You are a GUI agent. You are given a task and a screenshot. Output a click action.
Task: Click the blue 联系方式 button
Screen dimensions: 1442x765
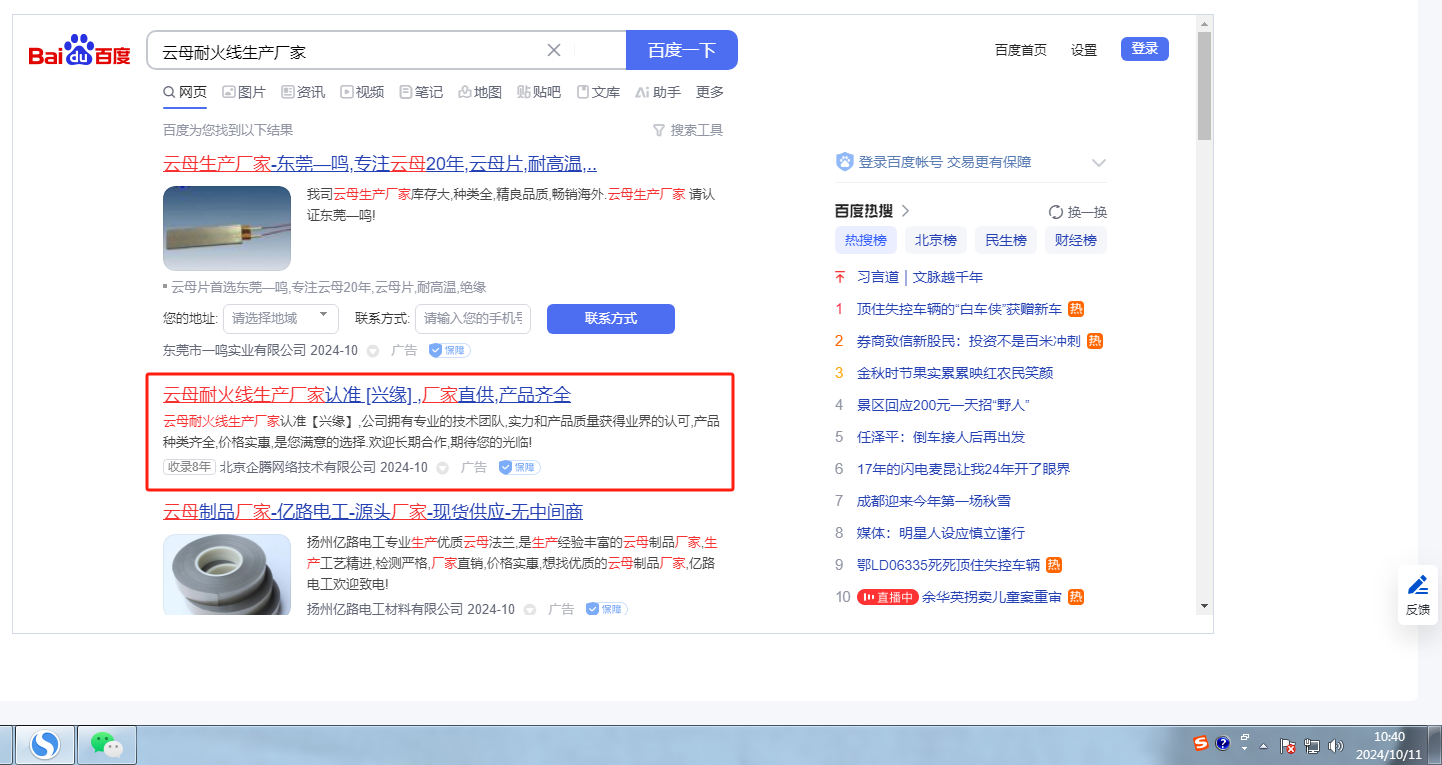[x=611, y=319]
